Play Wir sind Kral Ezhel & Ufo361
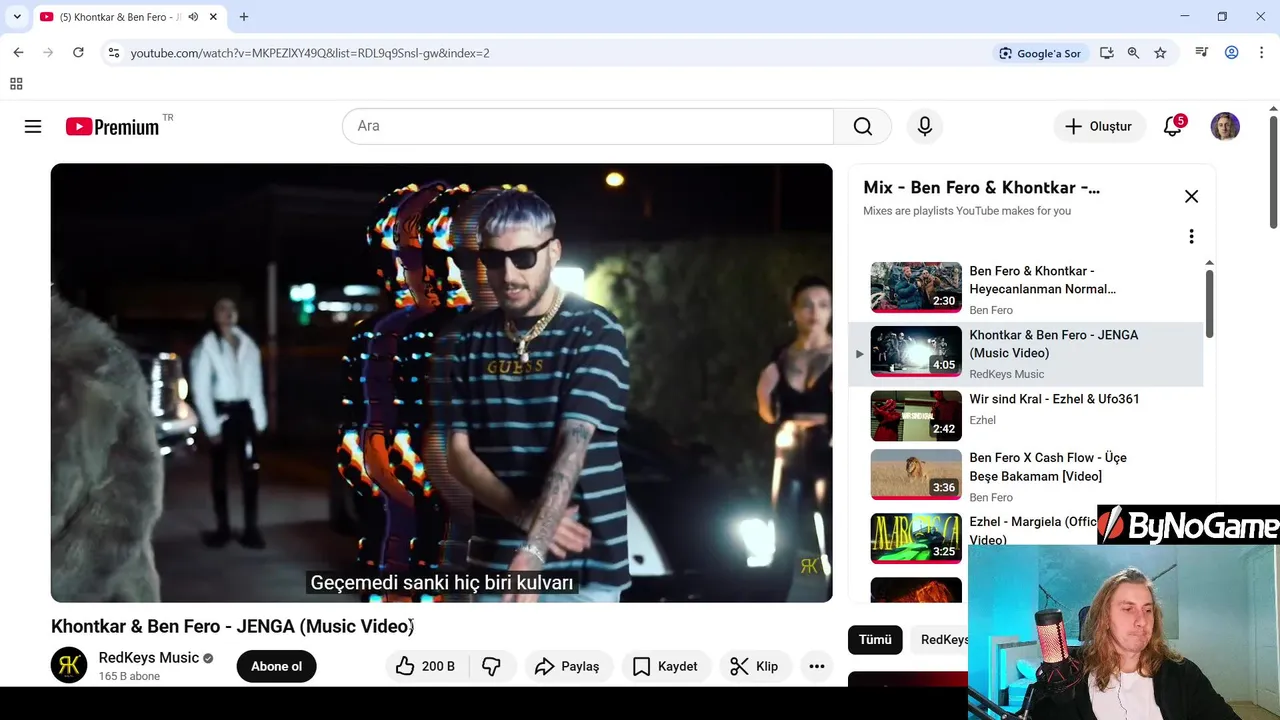Screen dimensions: 1280x720 1026,415
